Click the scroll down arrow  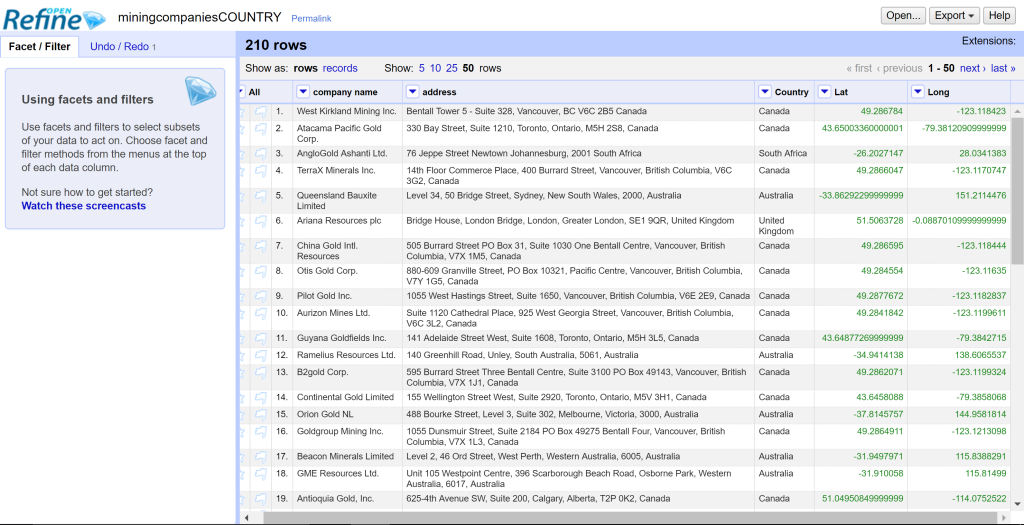click(1017, 503)
